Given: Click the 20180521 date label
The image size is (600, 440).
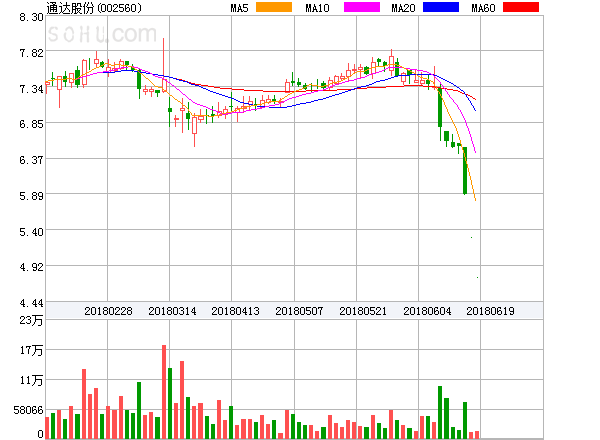Looking at the screenshot, I should click(x=363, y=311).
